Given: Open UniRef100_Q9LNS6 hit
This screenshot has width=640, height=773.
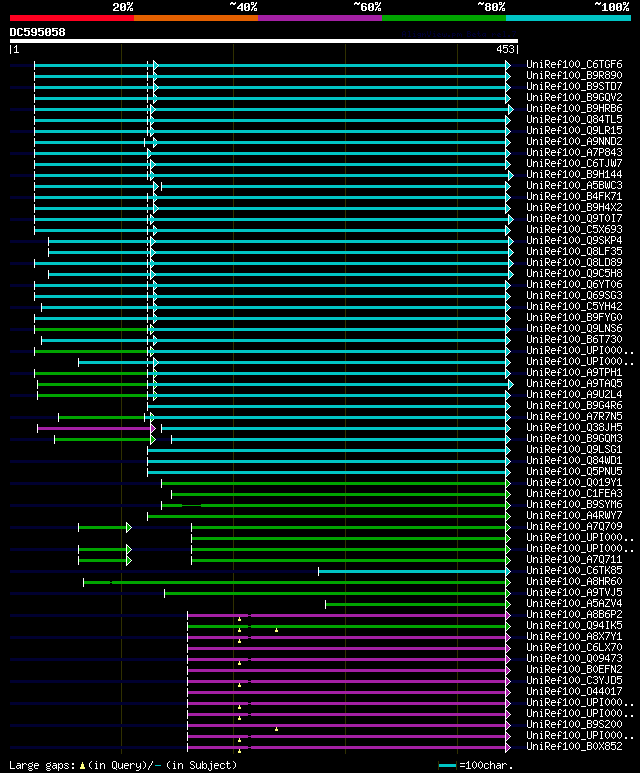Looking at the screenshot, I should point(574,328).
